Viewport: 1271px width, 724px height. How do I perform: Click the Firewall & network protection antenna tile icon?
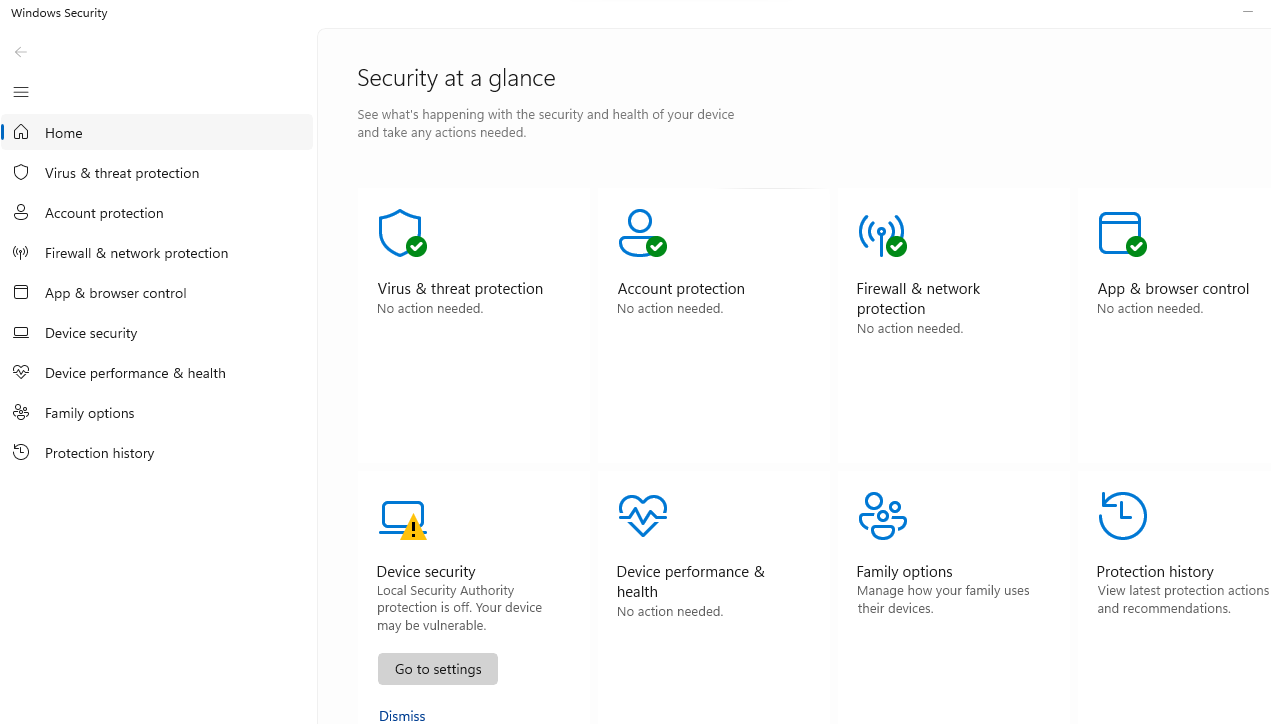[x=882, y=234]
